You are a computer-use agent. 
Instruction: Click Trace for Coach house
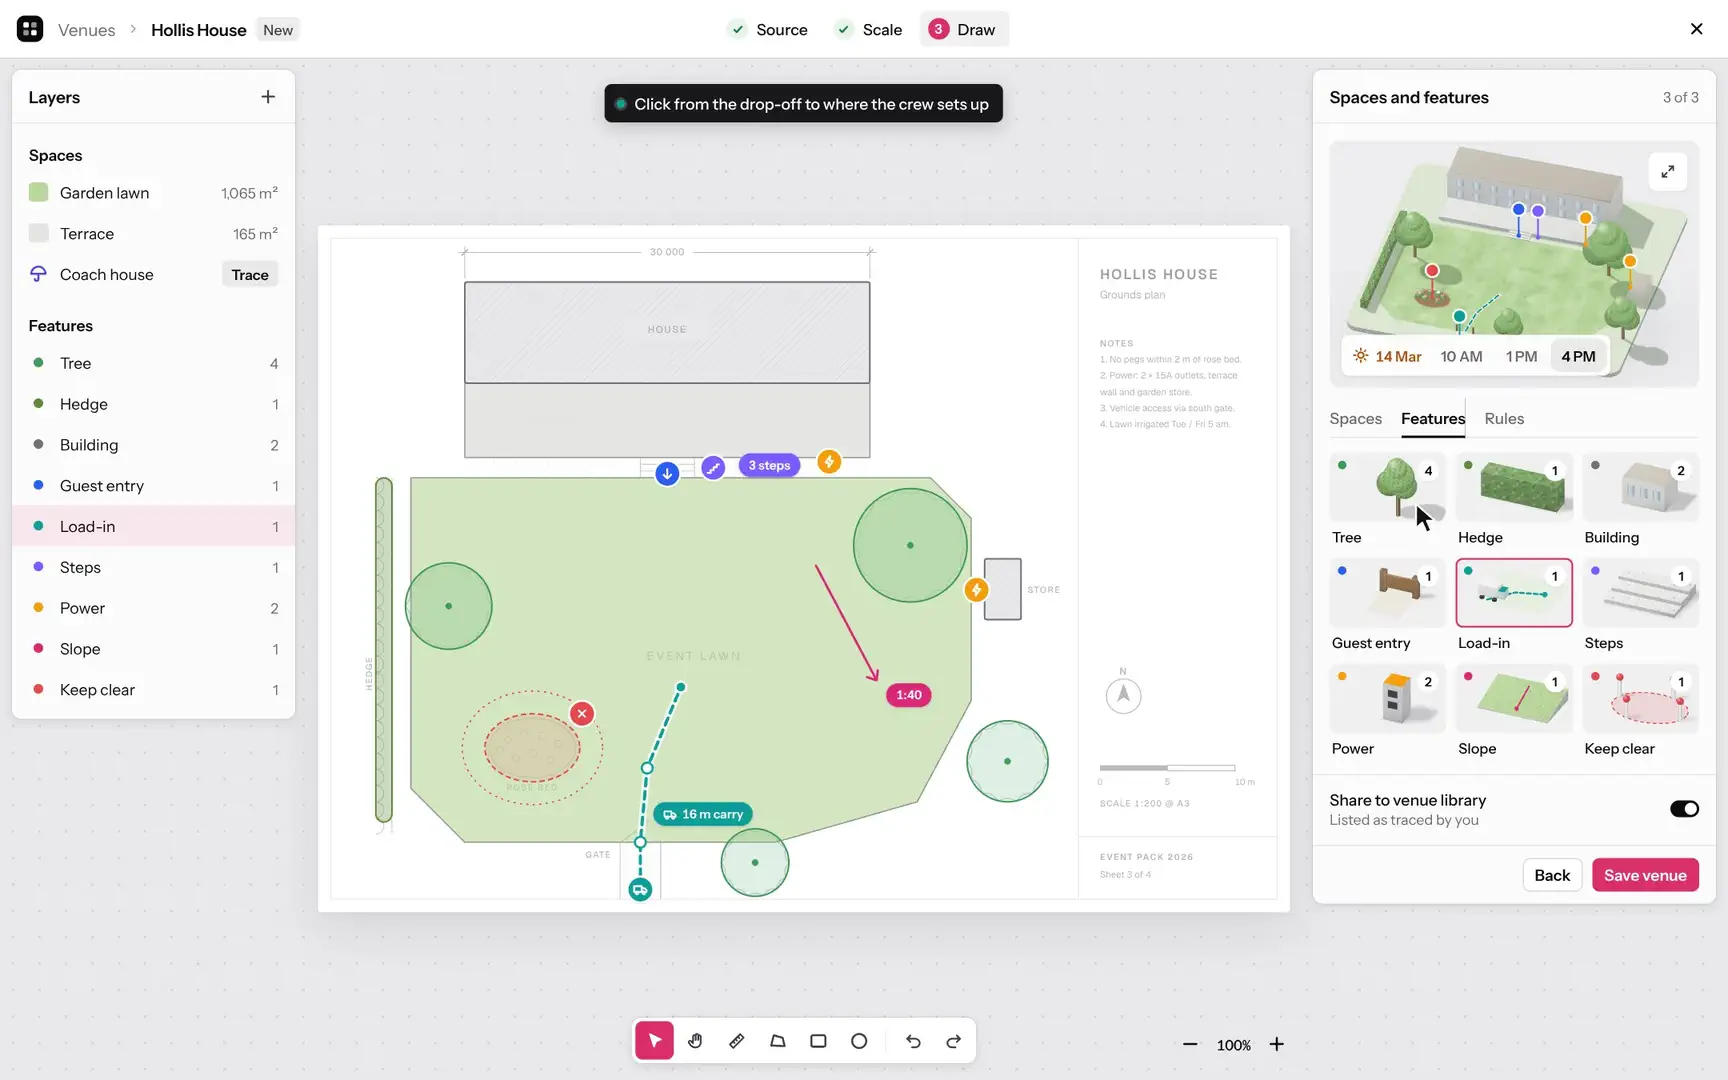coord(250,275)
